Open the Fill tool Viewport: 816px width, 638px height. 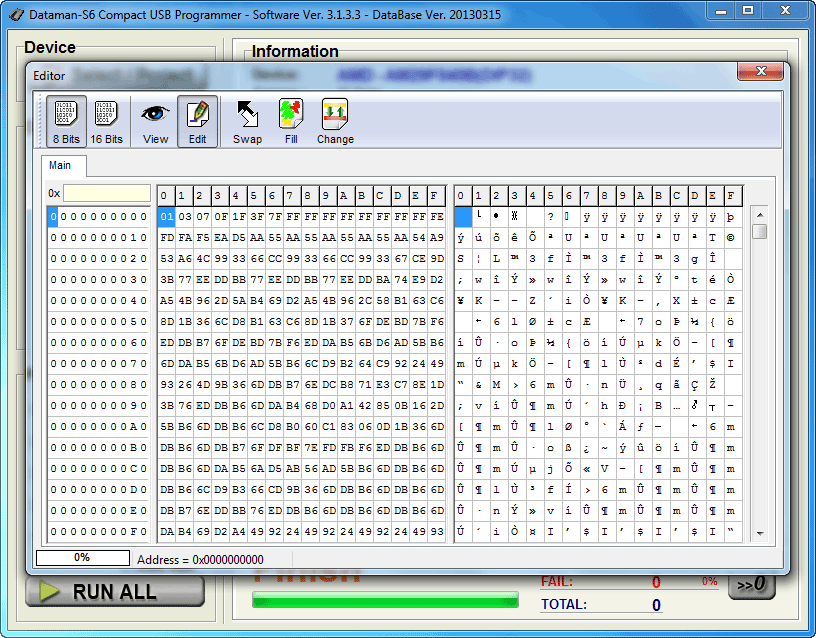291,121
